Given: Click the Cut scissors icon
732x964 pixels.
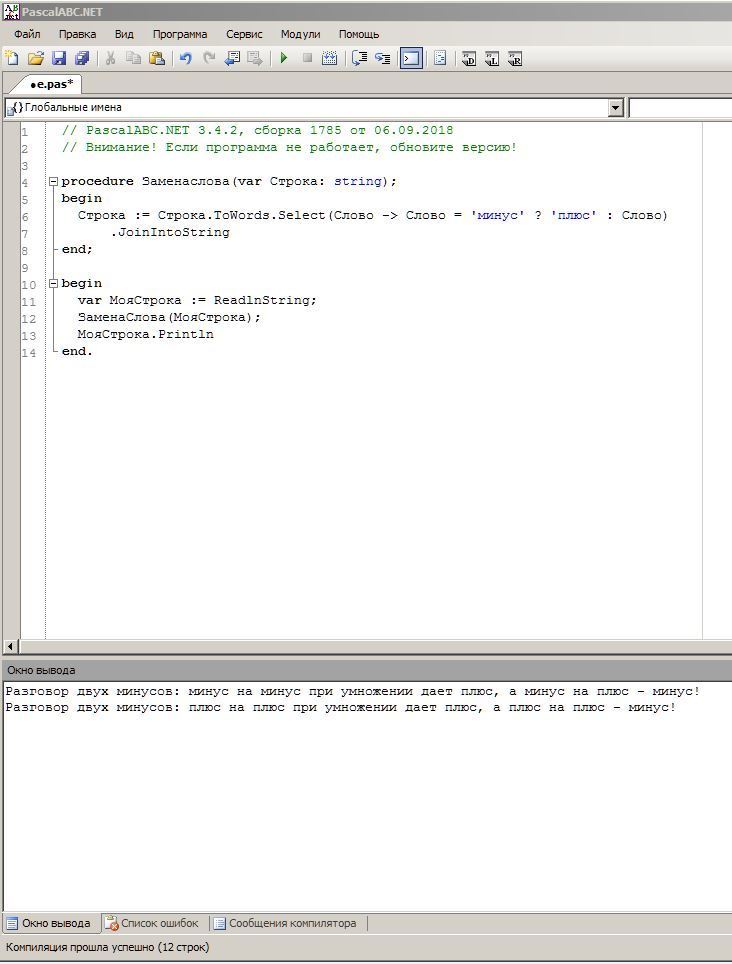Looking at the screenshot, I should click(x=110, y=58).
